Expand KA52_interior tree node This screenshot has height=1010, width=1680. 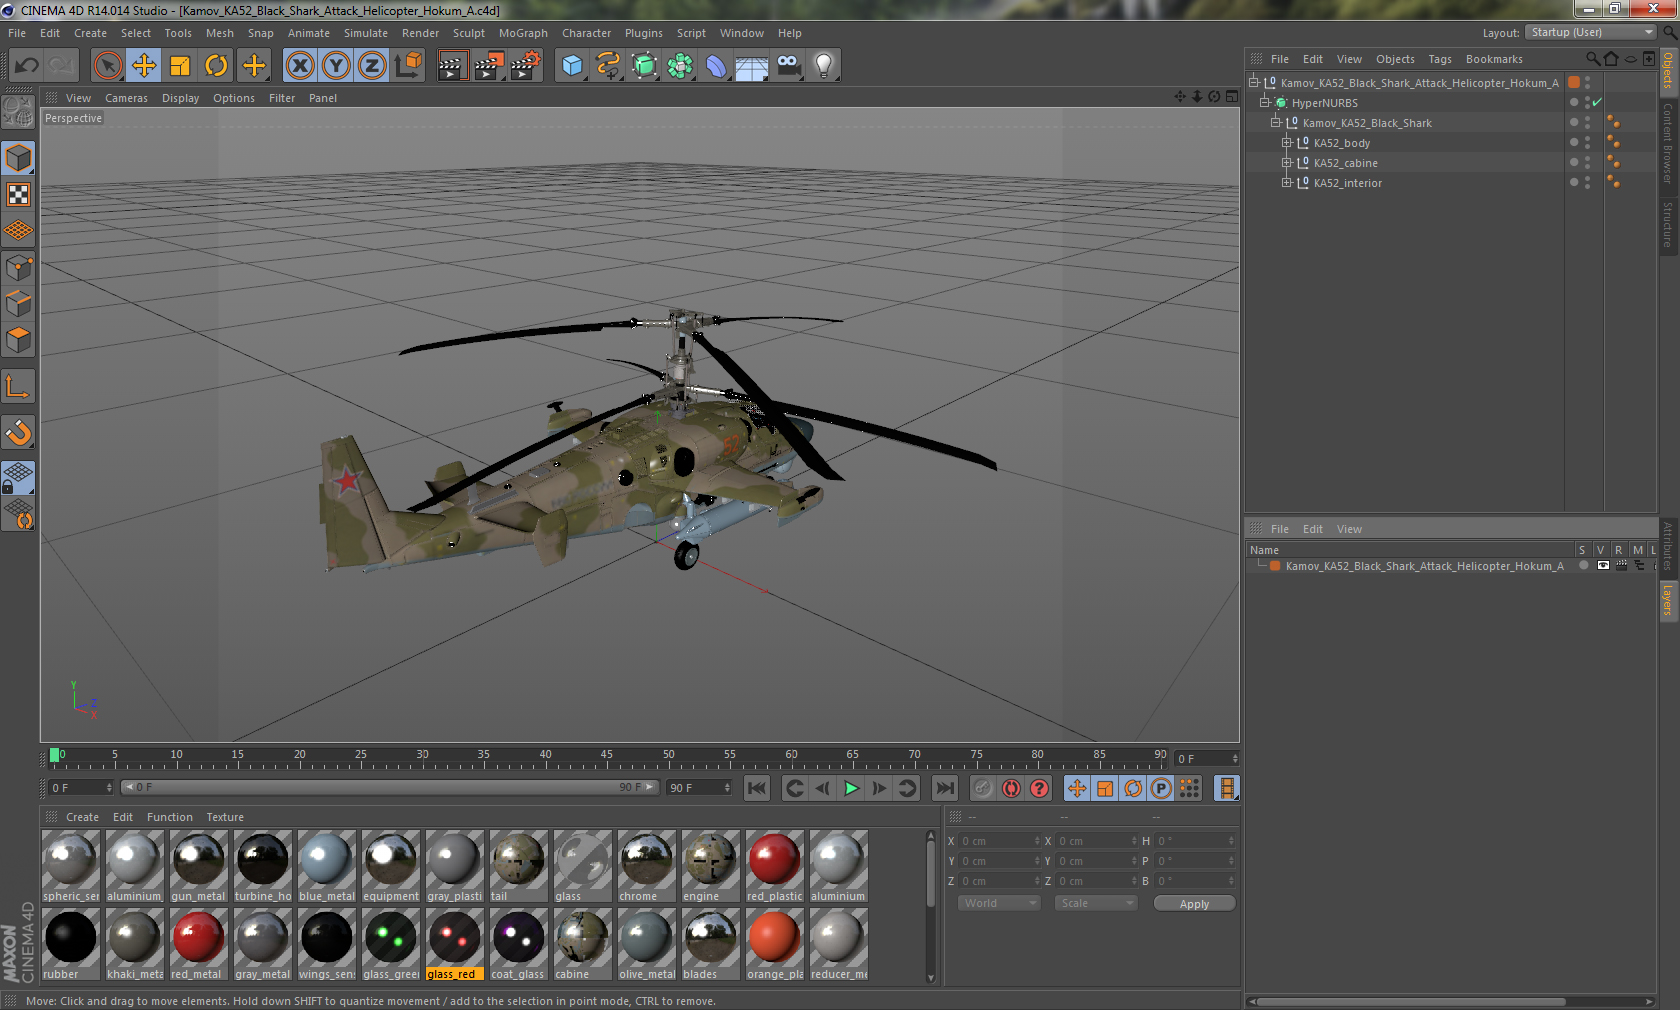[1287, 183]
